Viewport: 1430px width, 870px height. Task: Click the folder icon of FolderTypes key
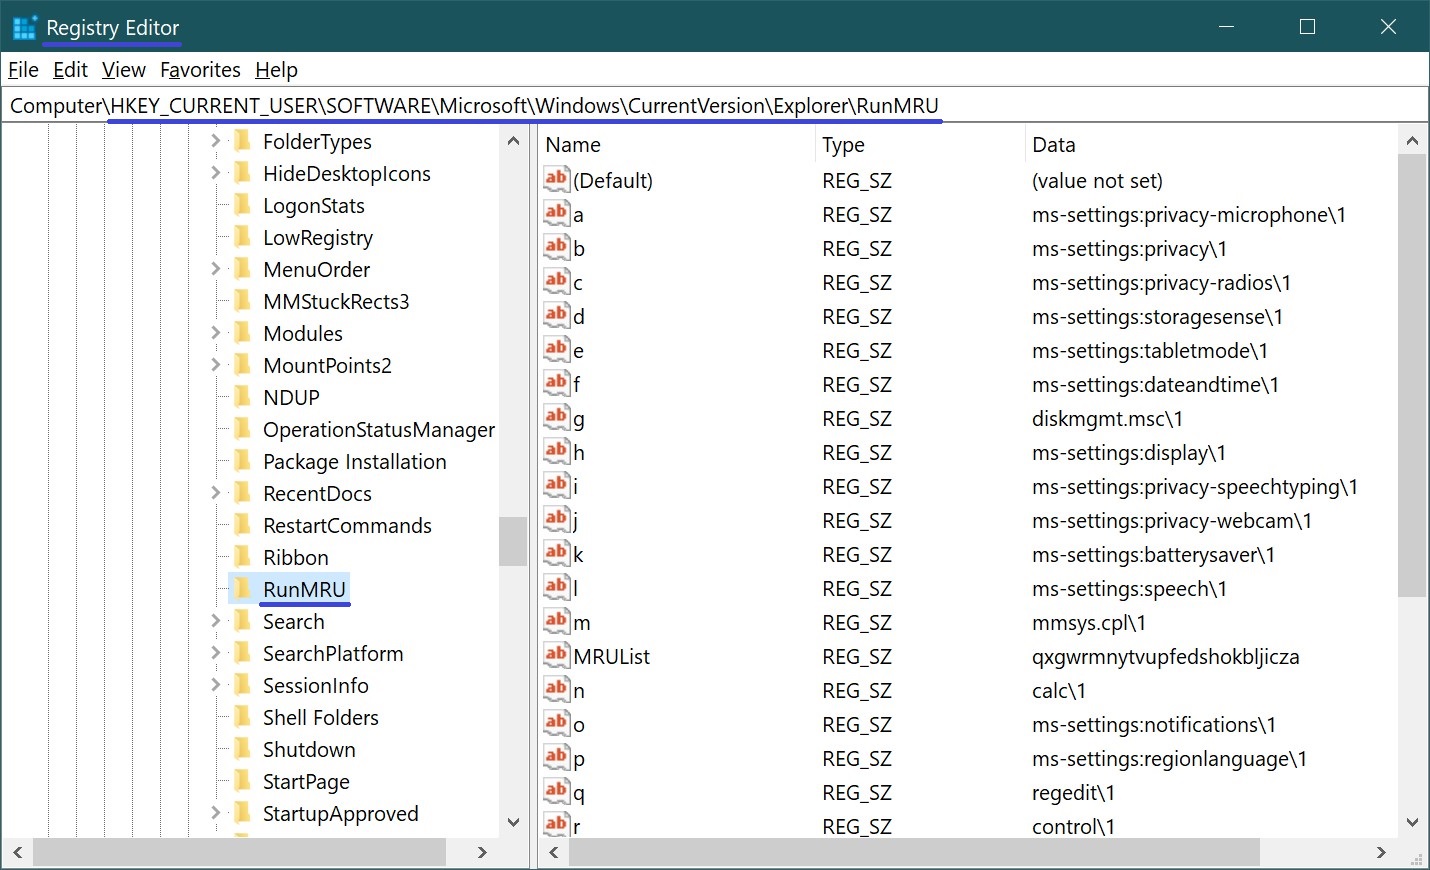[x=242, y=141]
